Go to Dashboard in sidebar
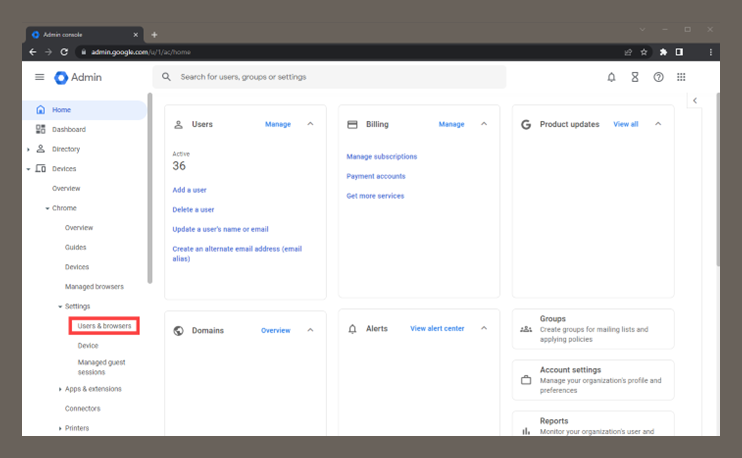The image size is (742, 458). pos(68,129)
